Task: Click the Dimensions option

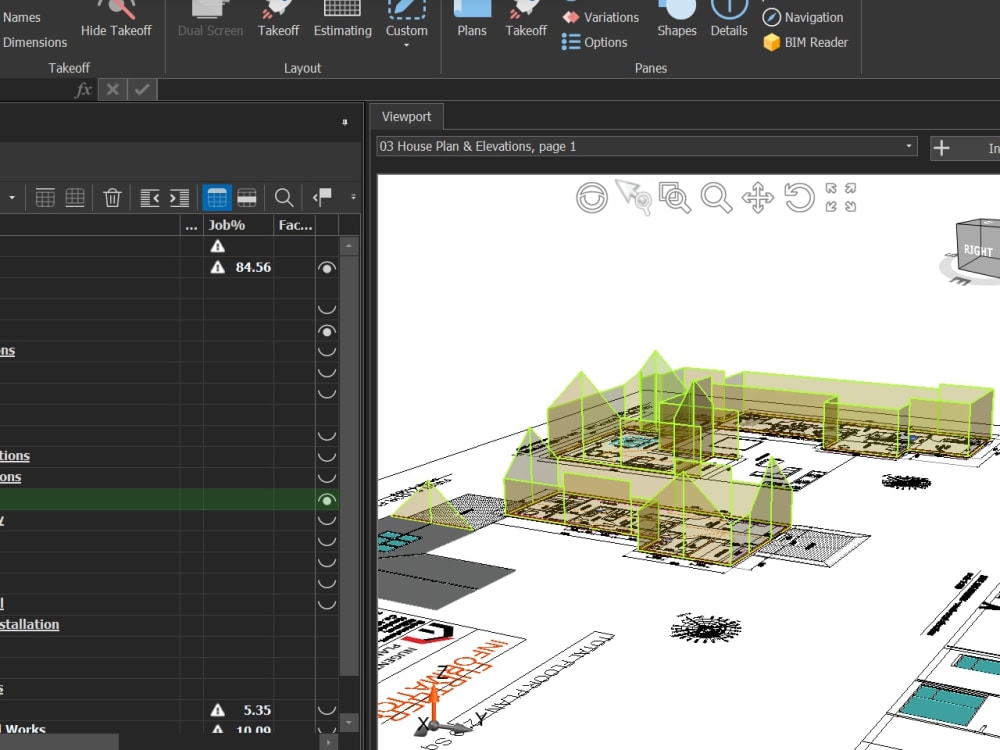Action: (34, 42)
